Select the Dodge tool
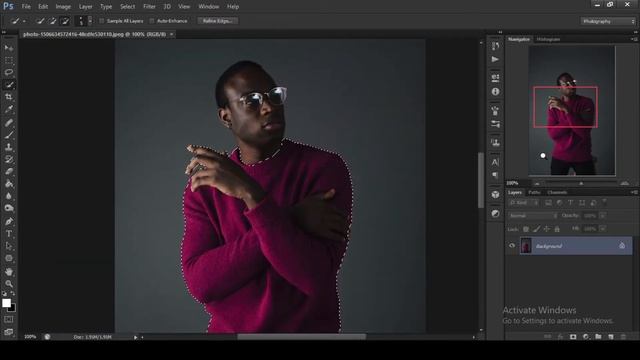The image size is (640, 360). click(9, 208)
